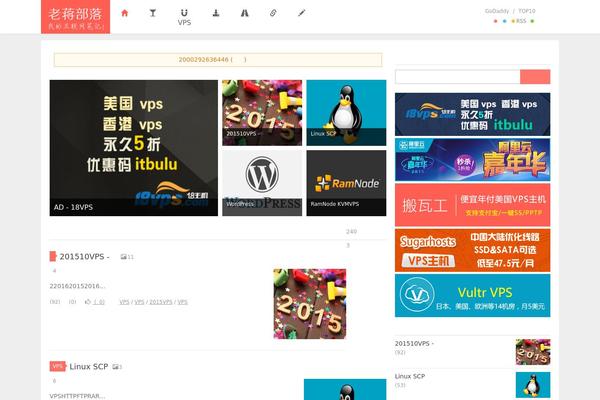Open the Linux SCP article heading
The height and width of the screenshot is (400, 600).
coord(89,367)
